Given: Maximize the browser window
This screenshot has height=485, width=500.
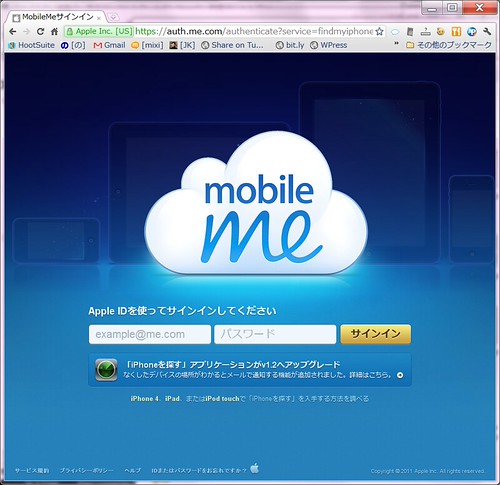Looking at the screenshot, I should 452,8.
